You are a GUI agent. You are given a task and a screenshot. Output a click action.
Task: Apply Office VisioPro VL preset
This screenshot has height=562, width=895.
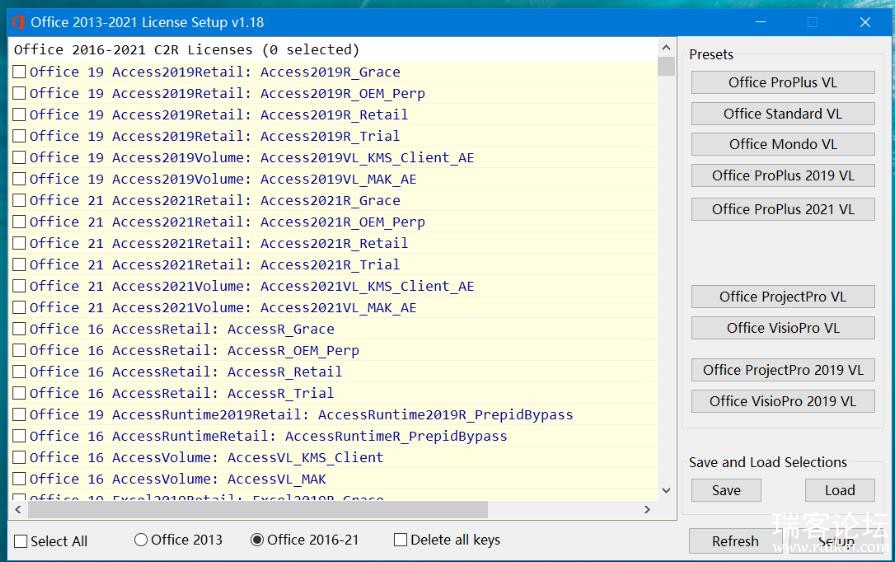click(783, 328)
